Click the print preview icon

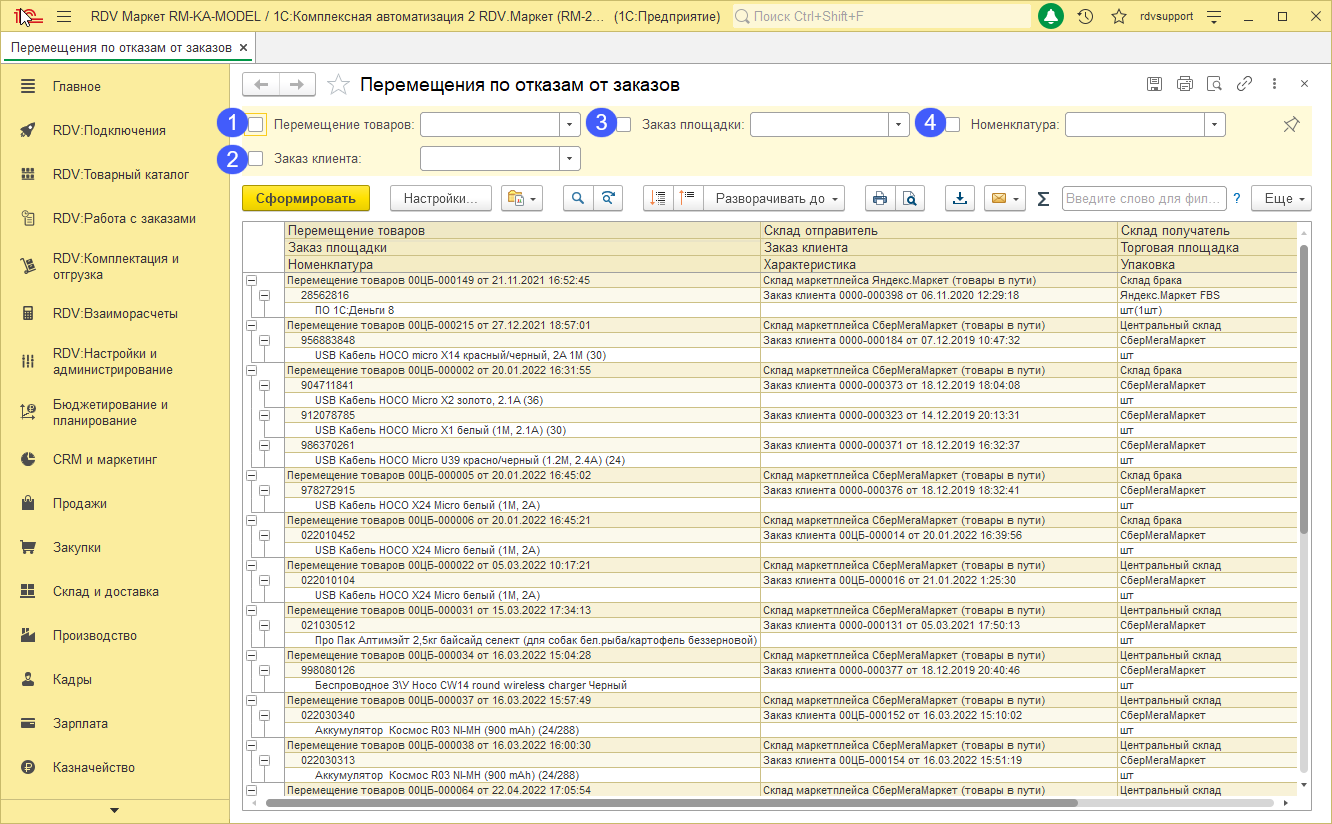coord(909,199)
